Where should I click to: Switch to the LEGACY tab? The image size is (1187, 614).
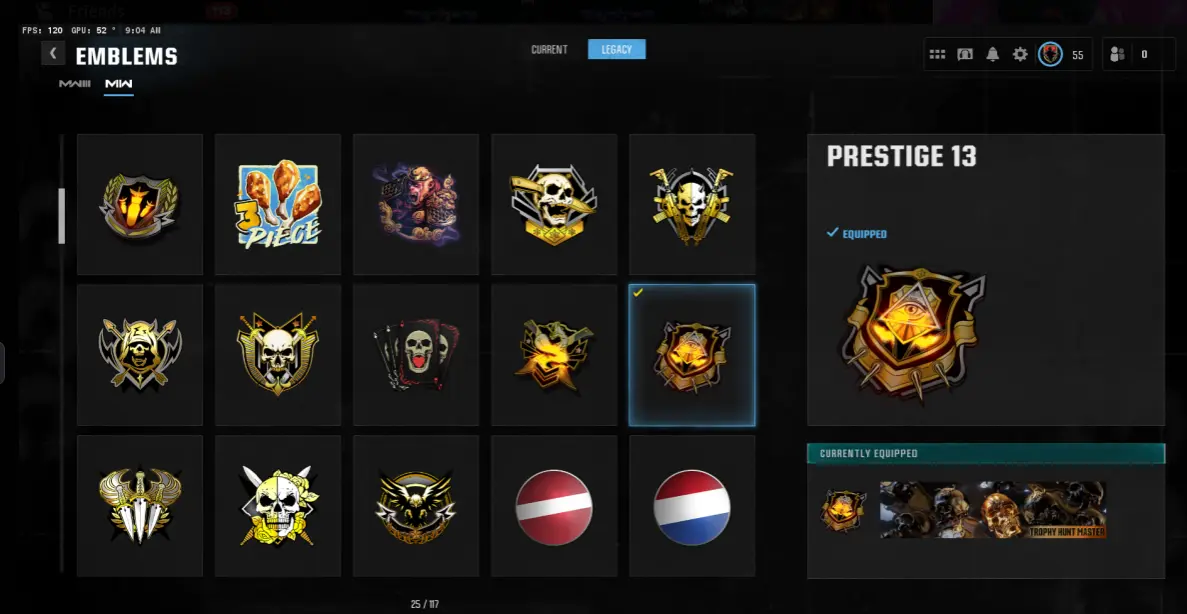point(616,49)
